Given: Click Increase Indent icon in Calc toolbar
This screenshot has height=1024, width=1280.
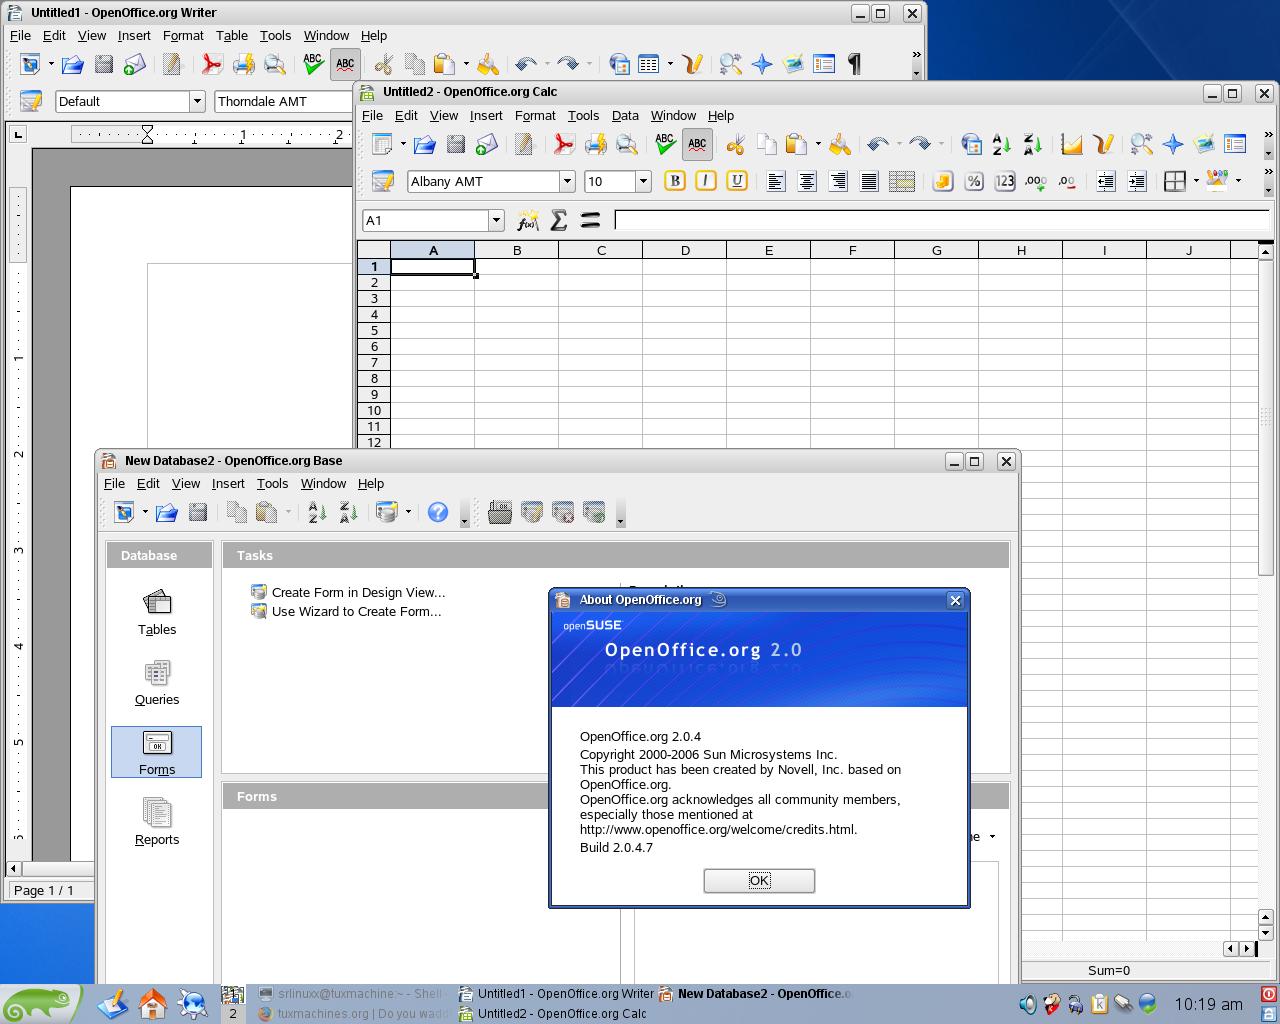Looking at the screenshot, I should tap(1137, 181).
